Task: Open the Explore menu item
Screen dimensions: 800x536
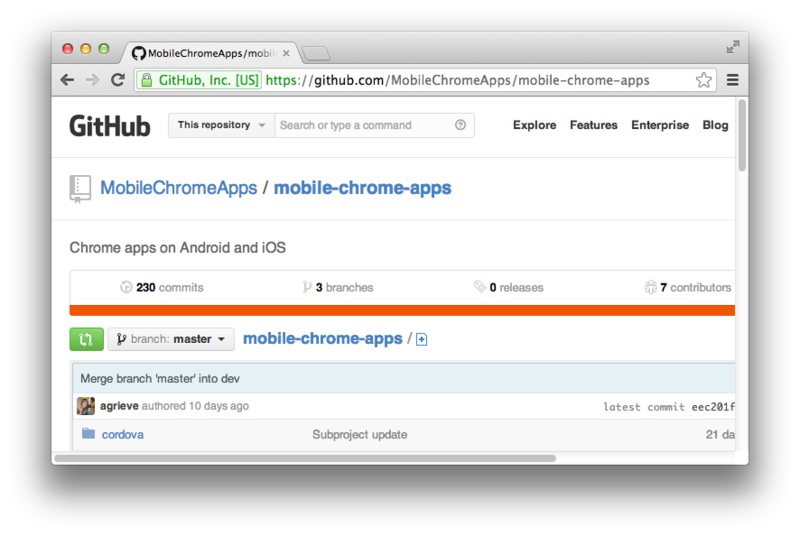Action: 534,125
